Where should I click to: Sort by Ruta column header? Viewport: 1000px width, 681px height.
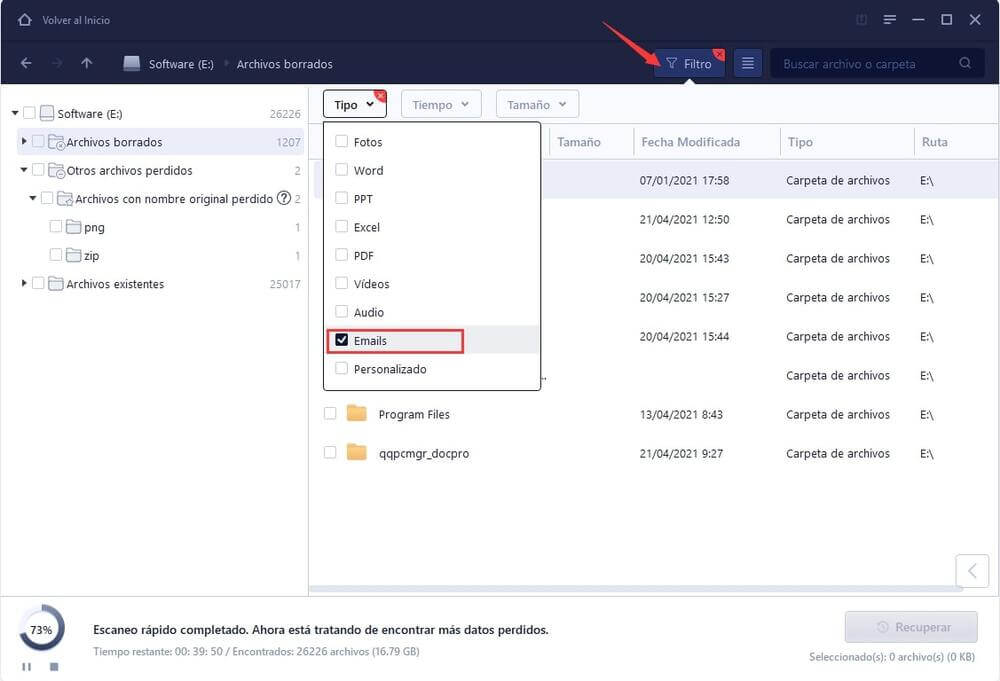934,142
